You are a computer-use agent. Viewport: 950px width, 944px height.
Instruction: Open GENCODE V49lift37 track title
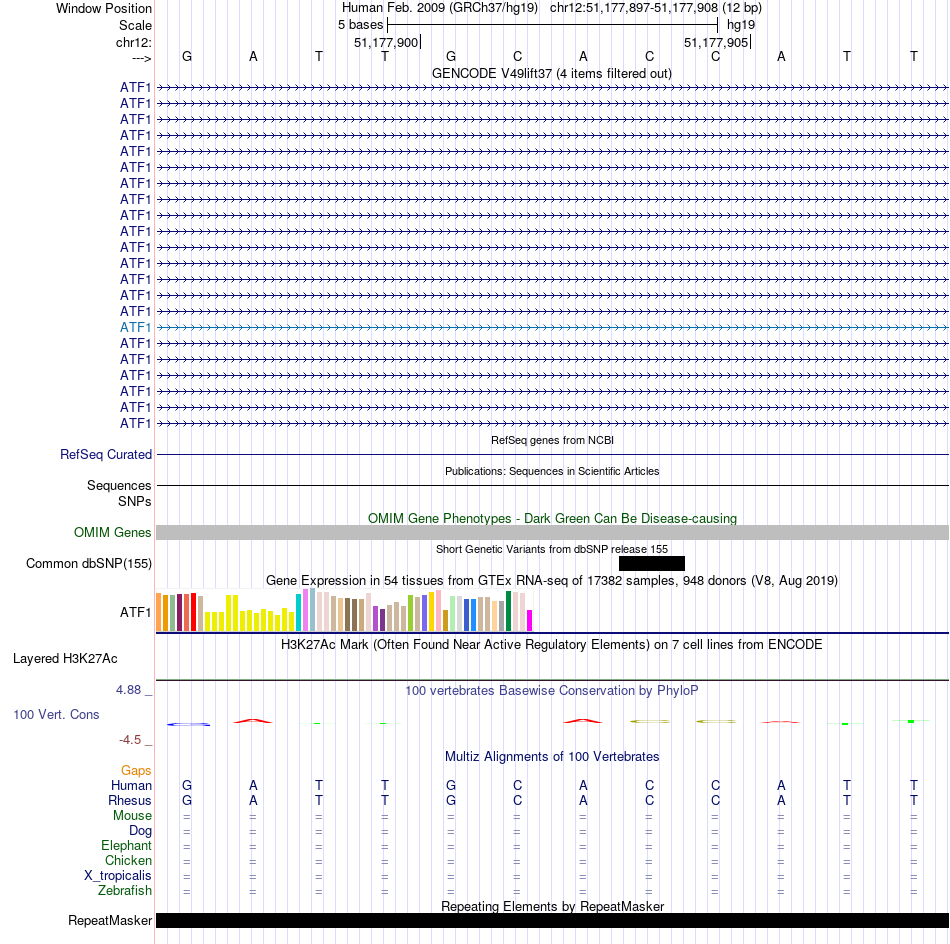coord(552,73)
